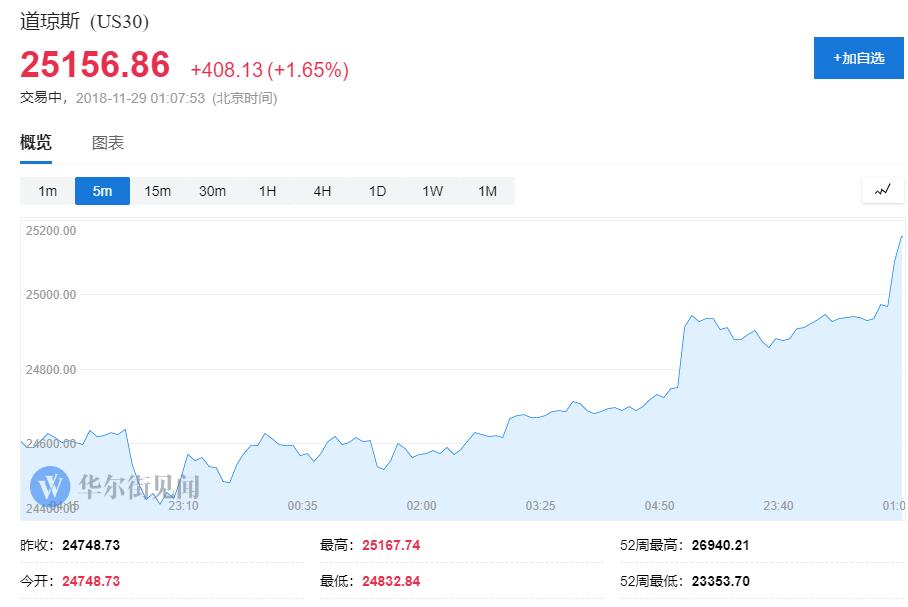Click the 04:50 time axis label
Screen dimensions: 908x607
(659, 506)
